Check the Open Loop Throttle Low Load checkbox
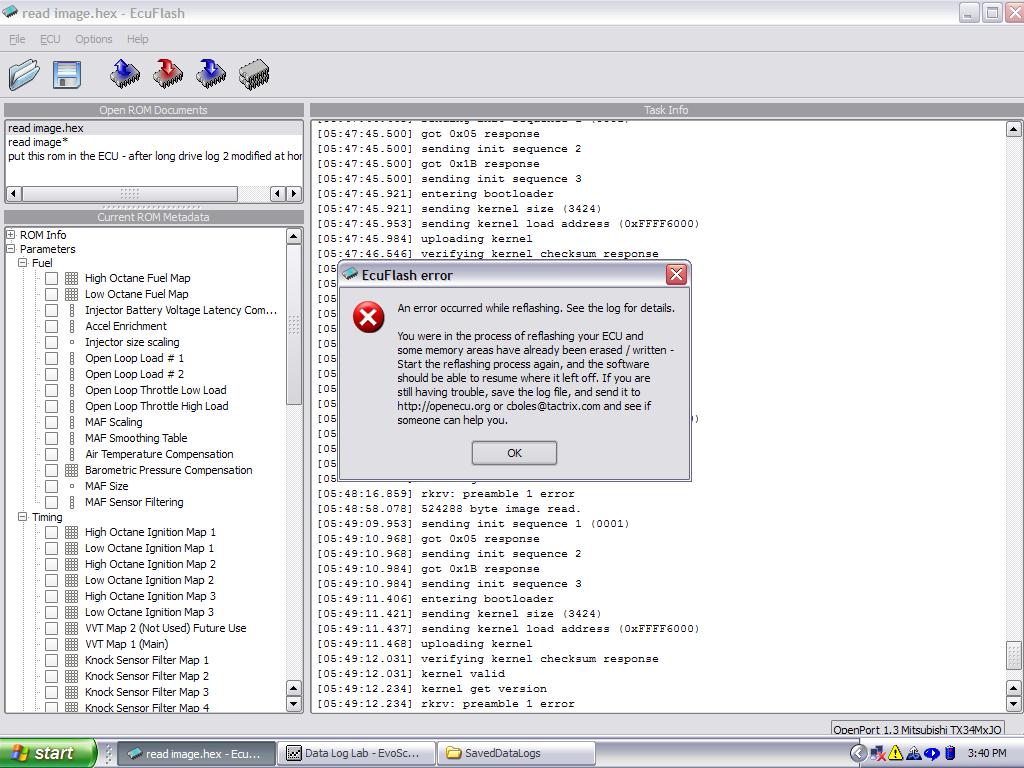Image resolution: width=1024 pixels, height=768 pixels. point(52,391)
